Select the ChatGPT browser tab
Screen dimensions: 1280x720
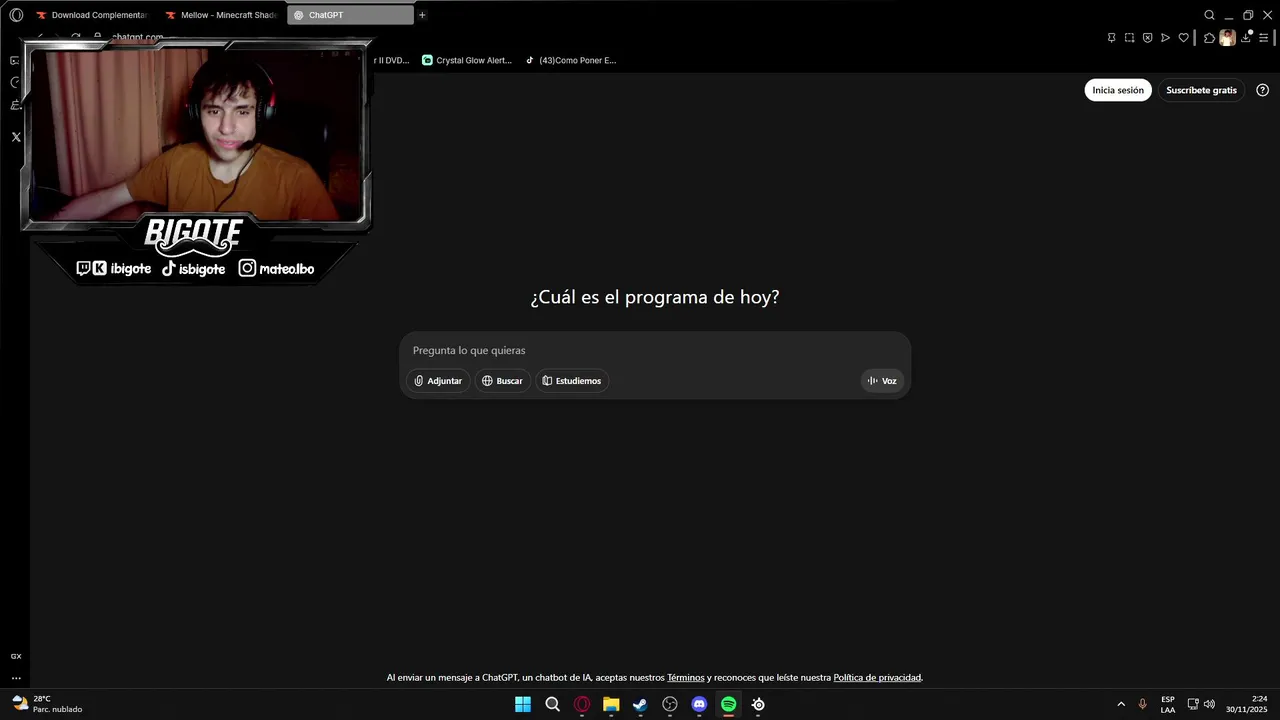pyautogui.click(x=350, y=15)
